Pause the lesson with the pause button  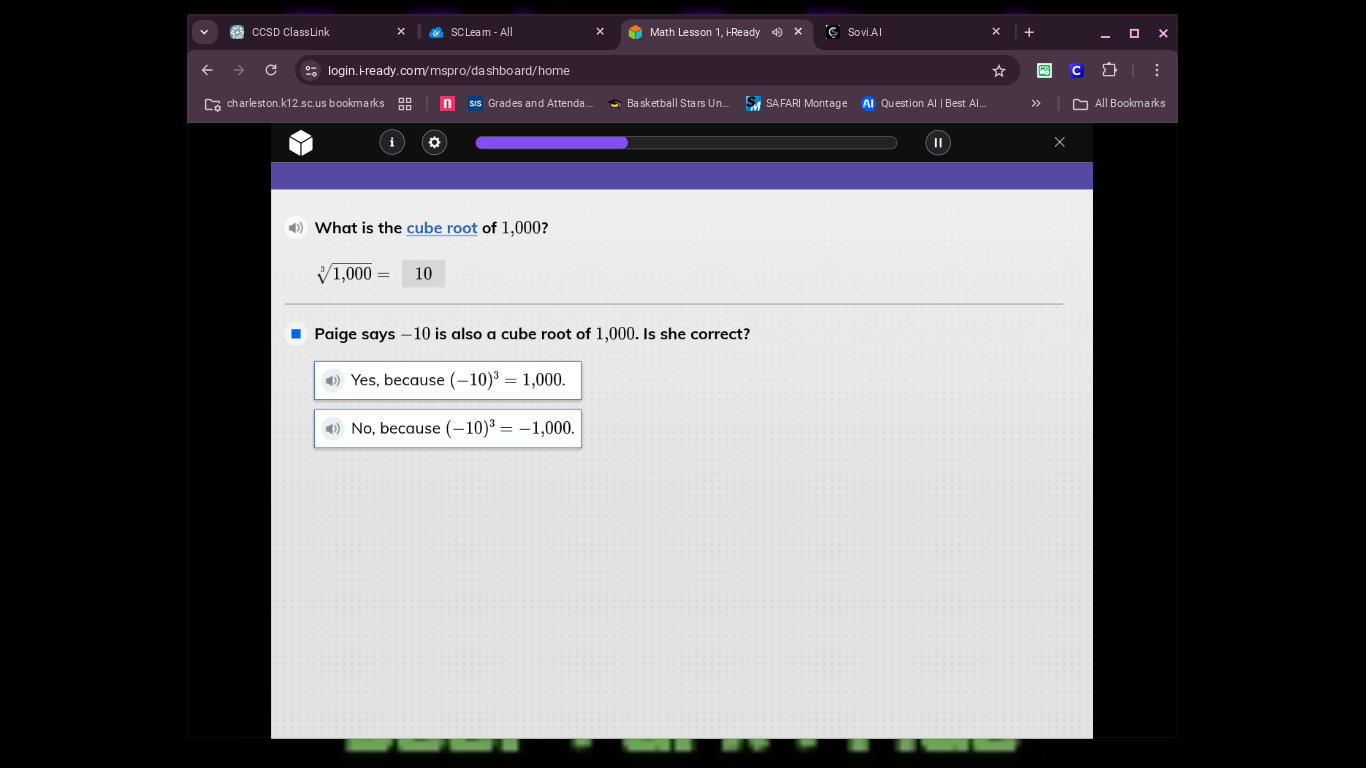tap(938, 142)
